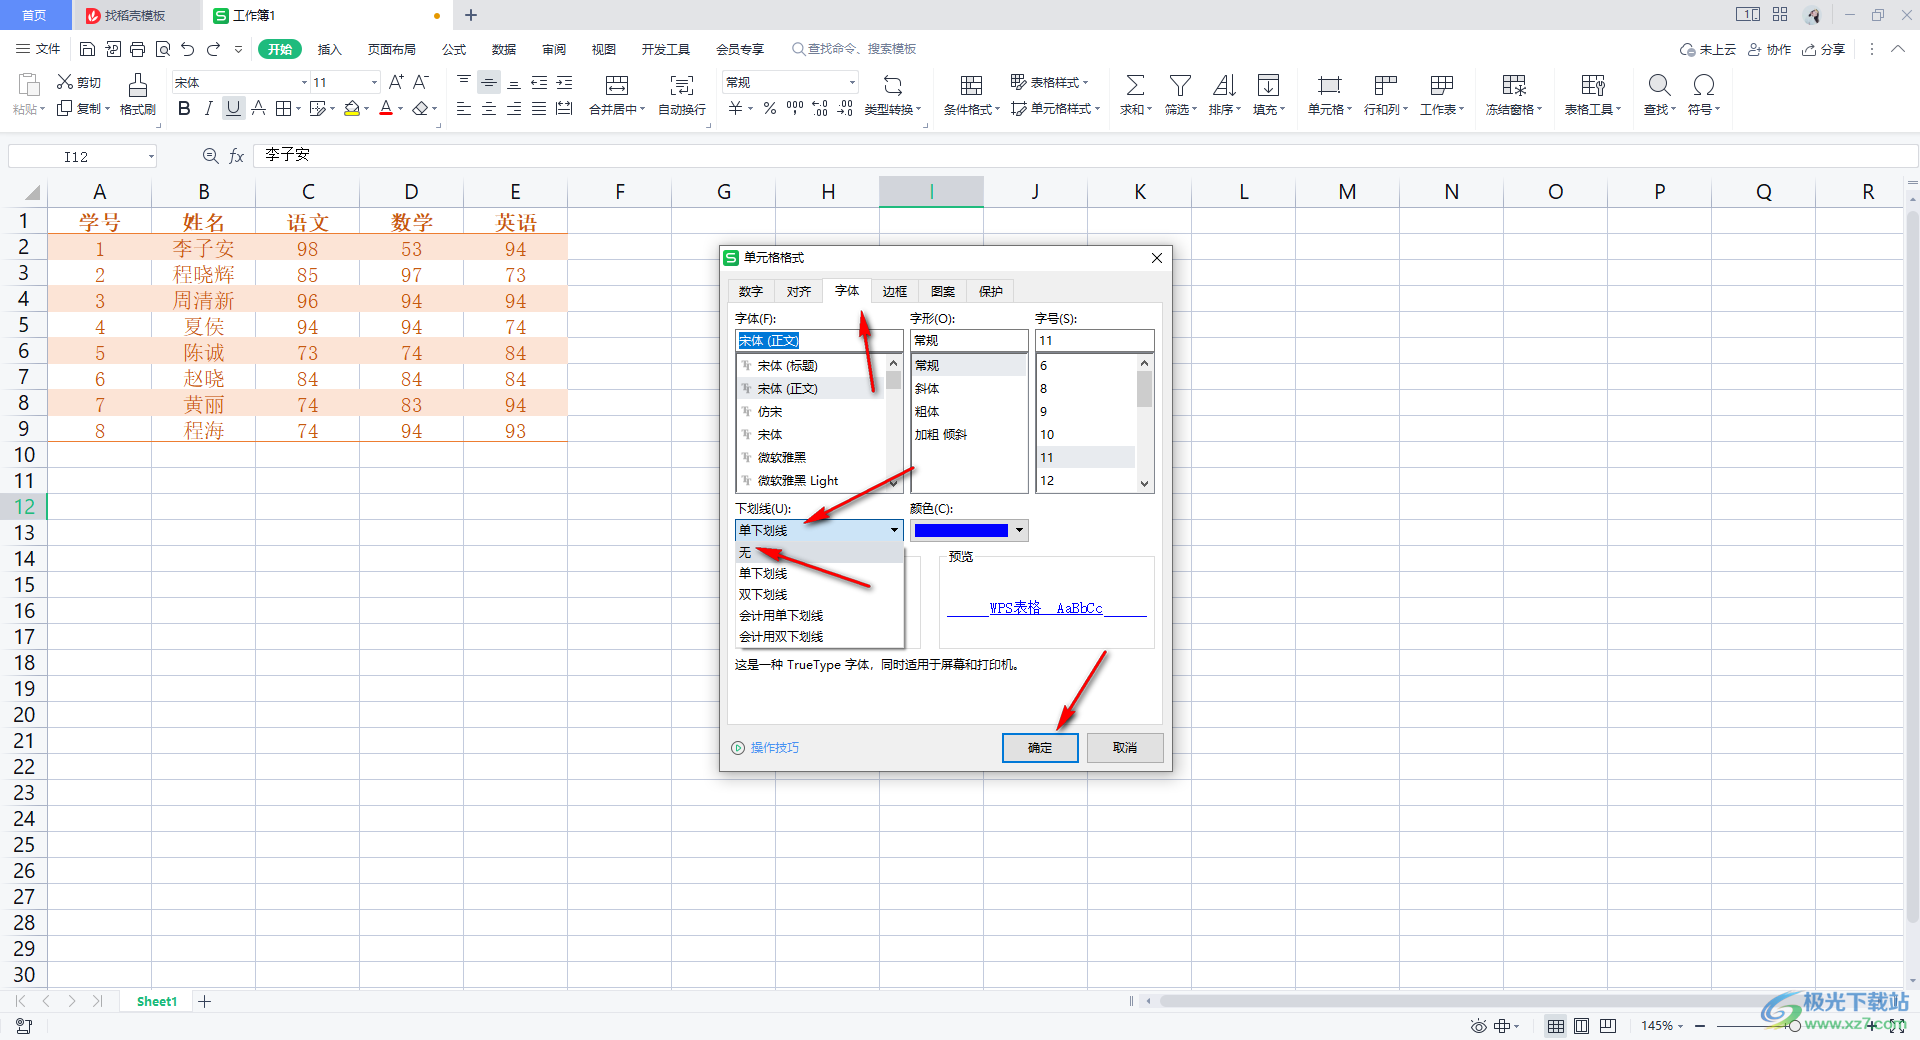Open the 操作技巧 link
1920x1040 pixels.
(774, 748)
